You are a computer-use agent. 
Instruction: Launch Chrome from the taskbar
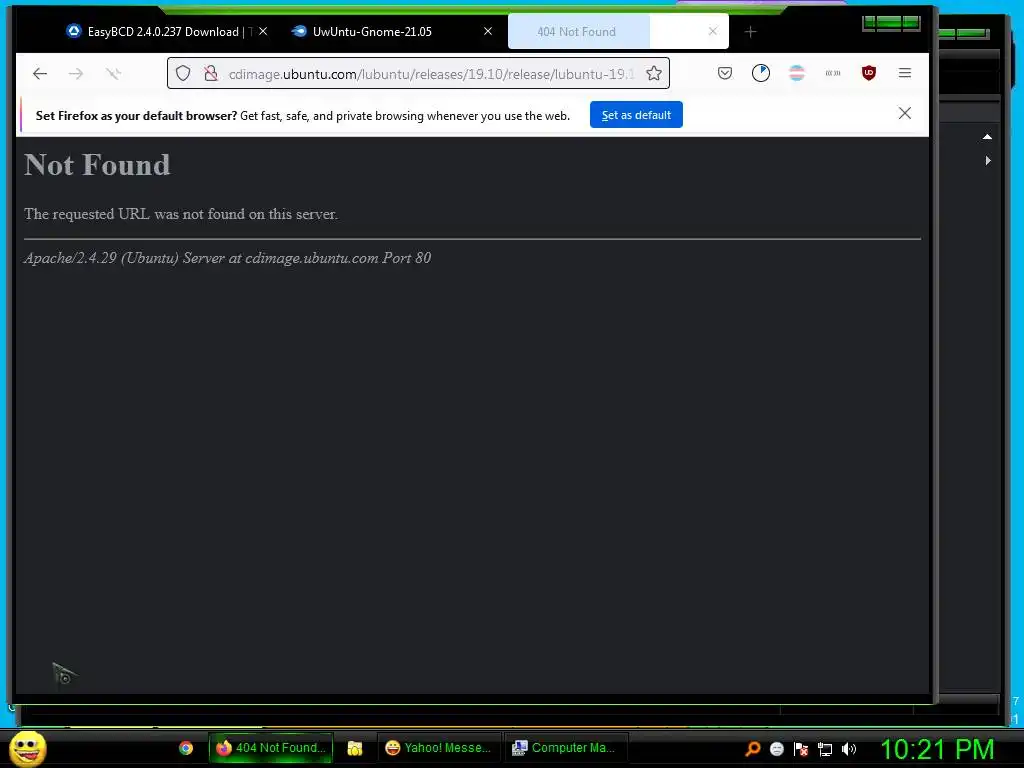pyautogui.click(x=186, y=748)
